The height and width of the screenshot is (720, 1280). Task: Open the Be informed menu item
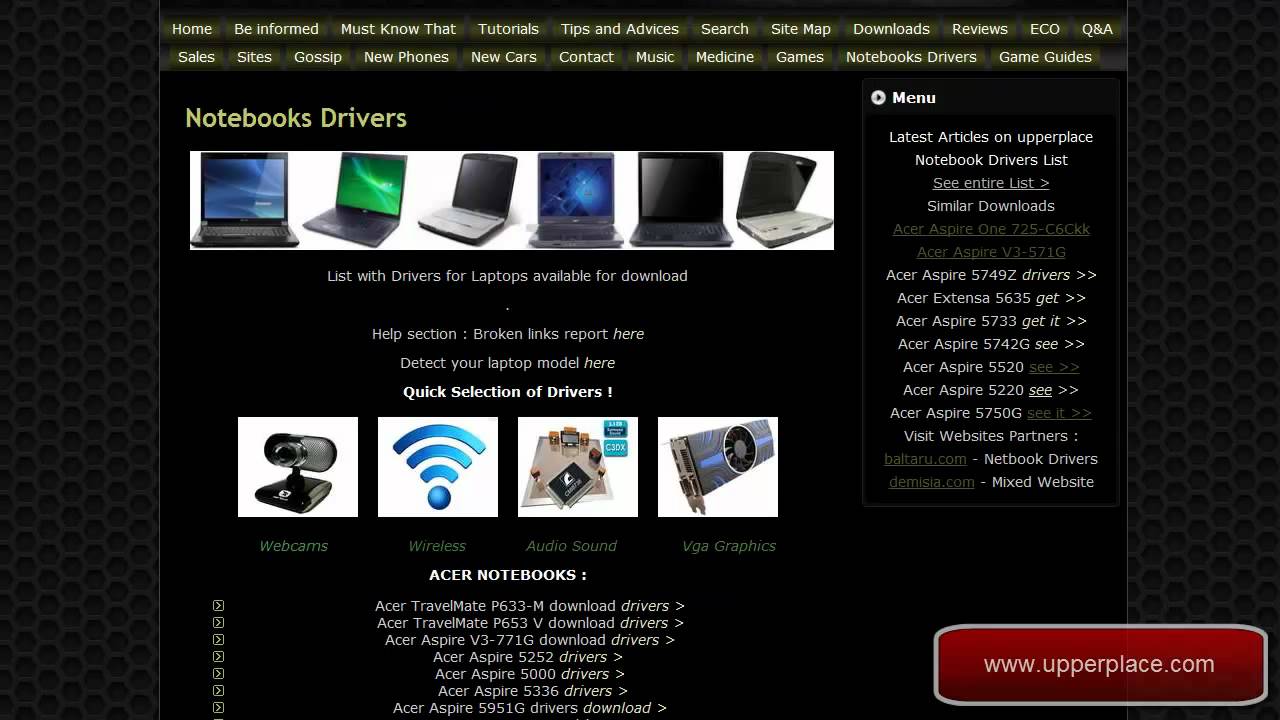pos(276,29)
